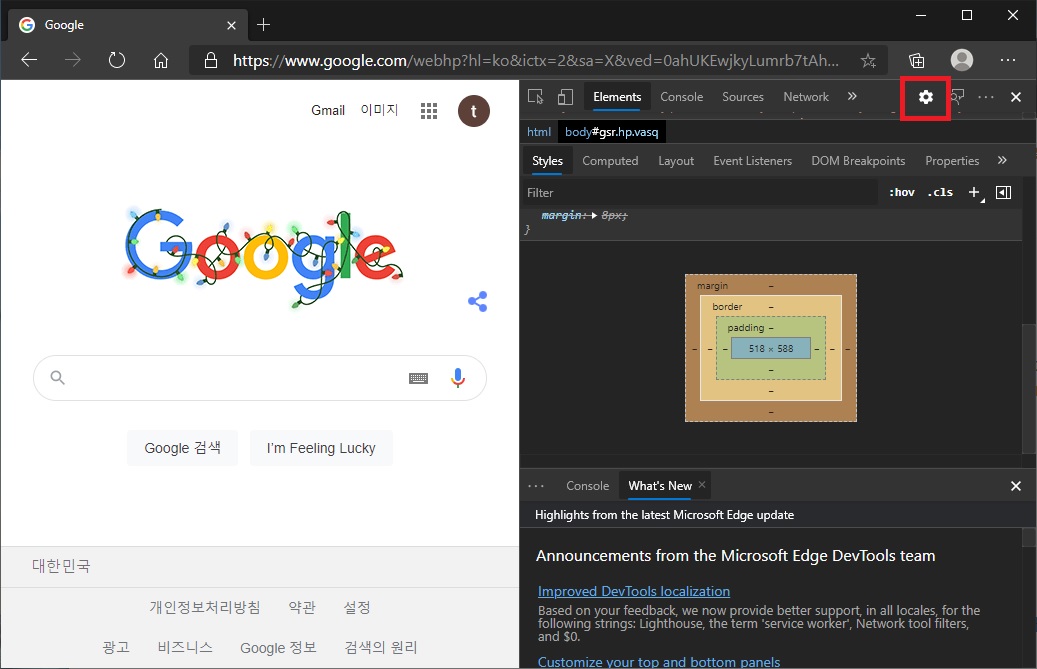Open the Sources tab
The image size is (1037, 669).
coord(743,97)
